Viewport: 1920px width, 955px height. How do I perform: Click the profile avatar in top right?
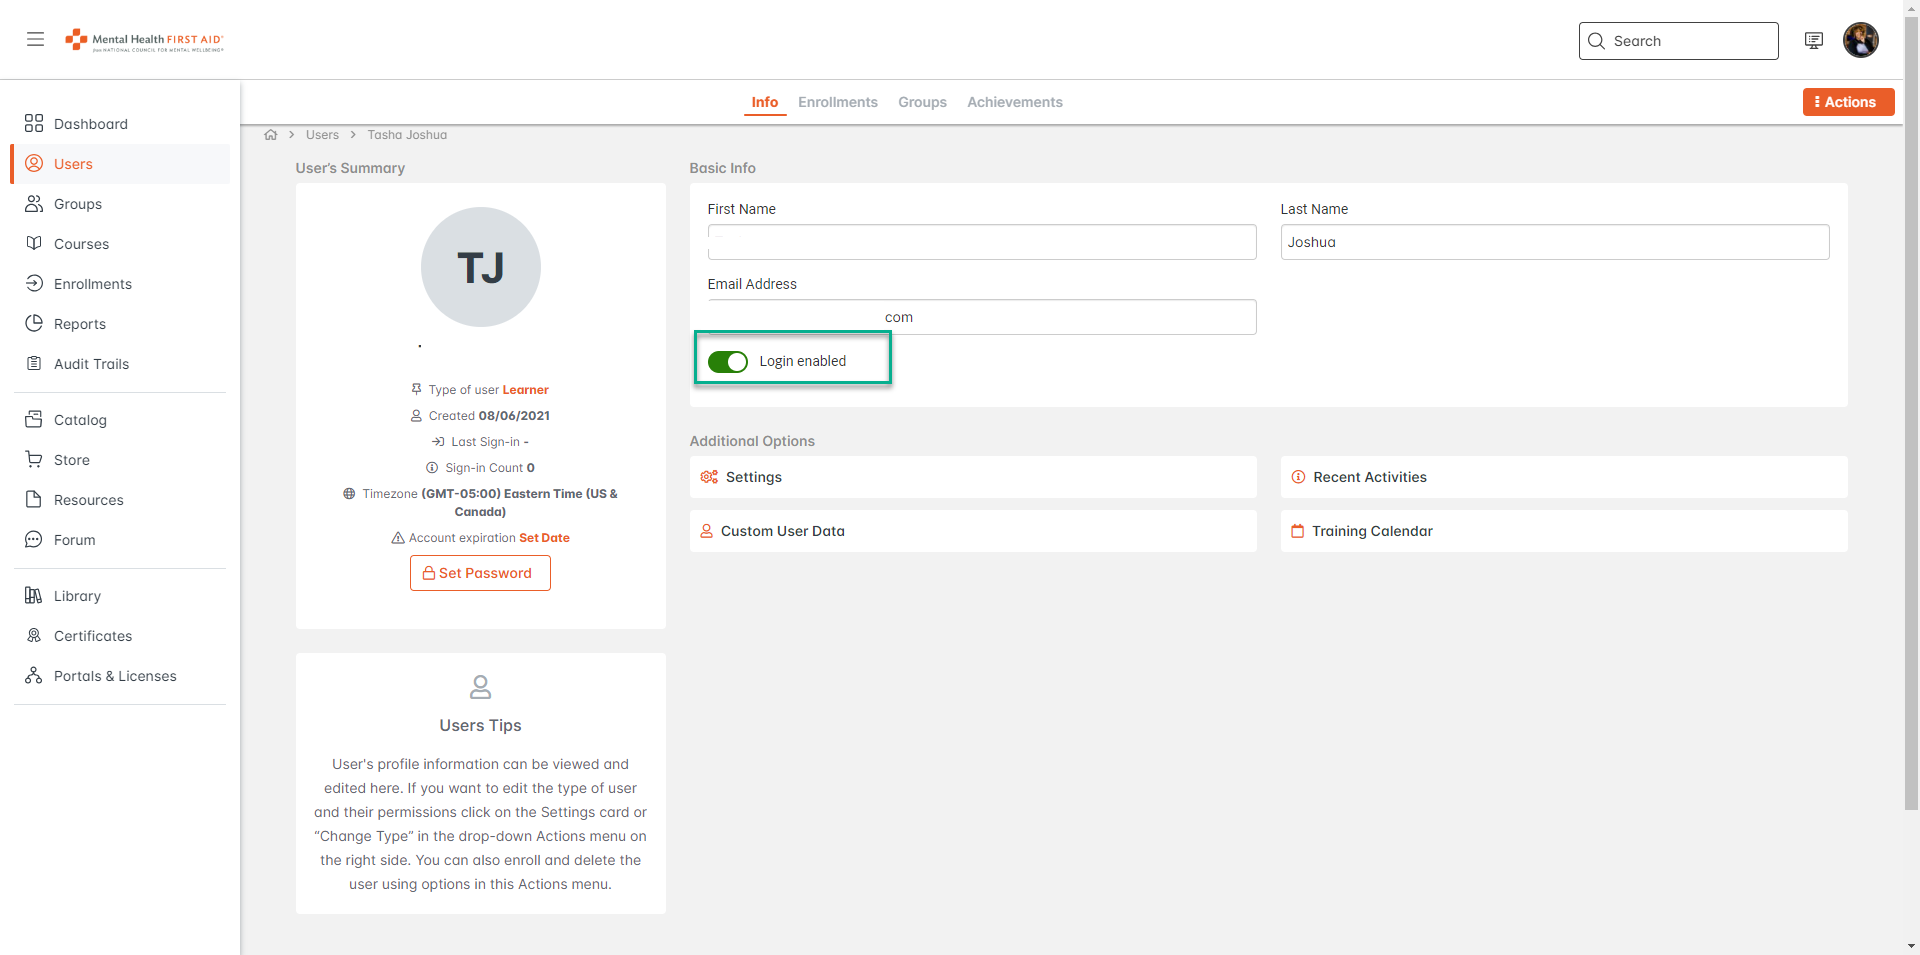pos(1860,41)
